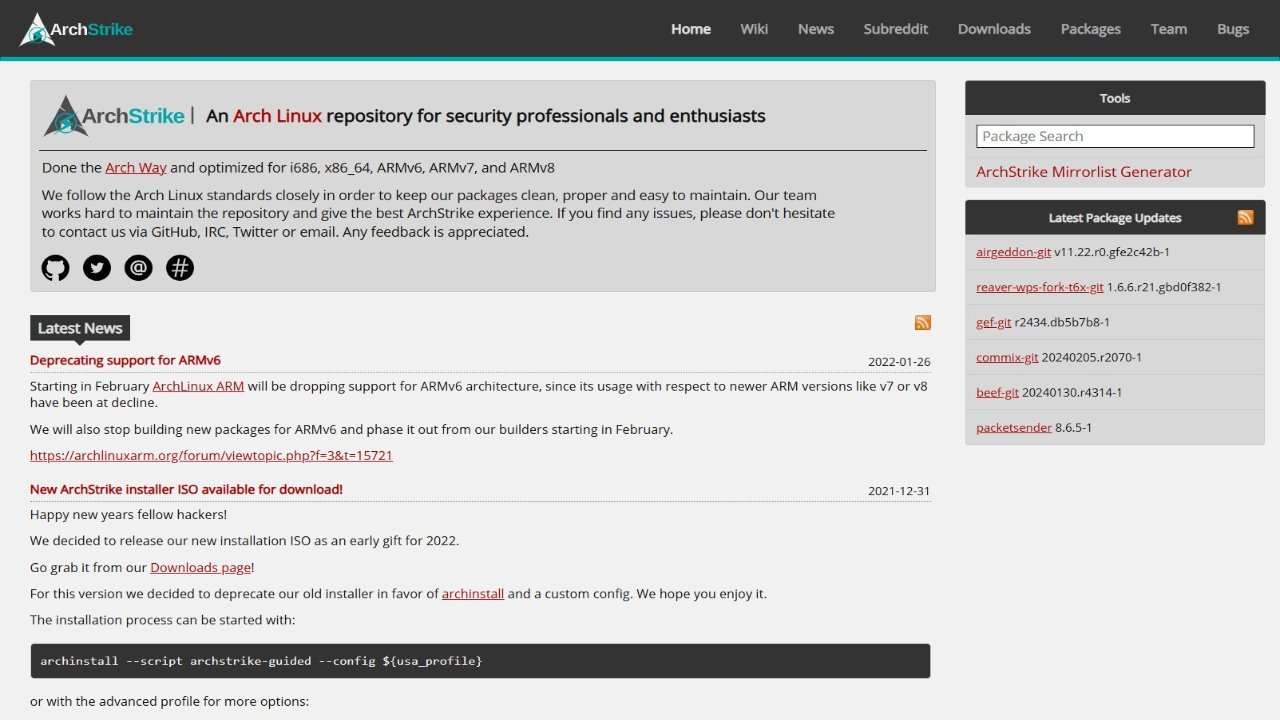Click the ArchStrike logo in the navbar
Viewport: 1280px width, 720px height.
coord(76,29)
